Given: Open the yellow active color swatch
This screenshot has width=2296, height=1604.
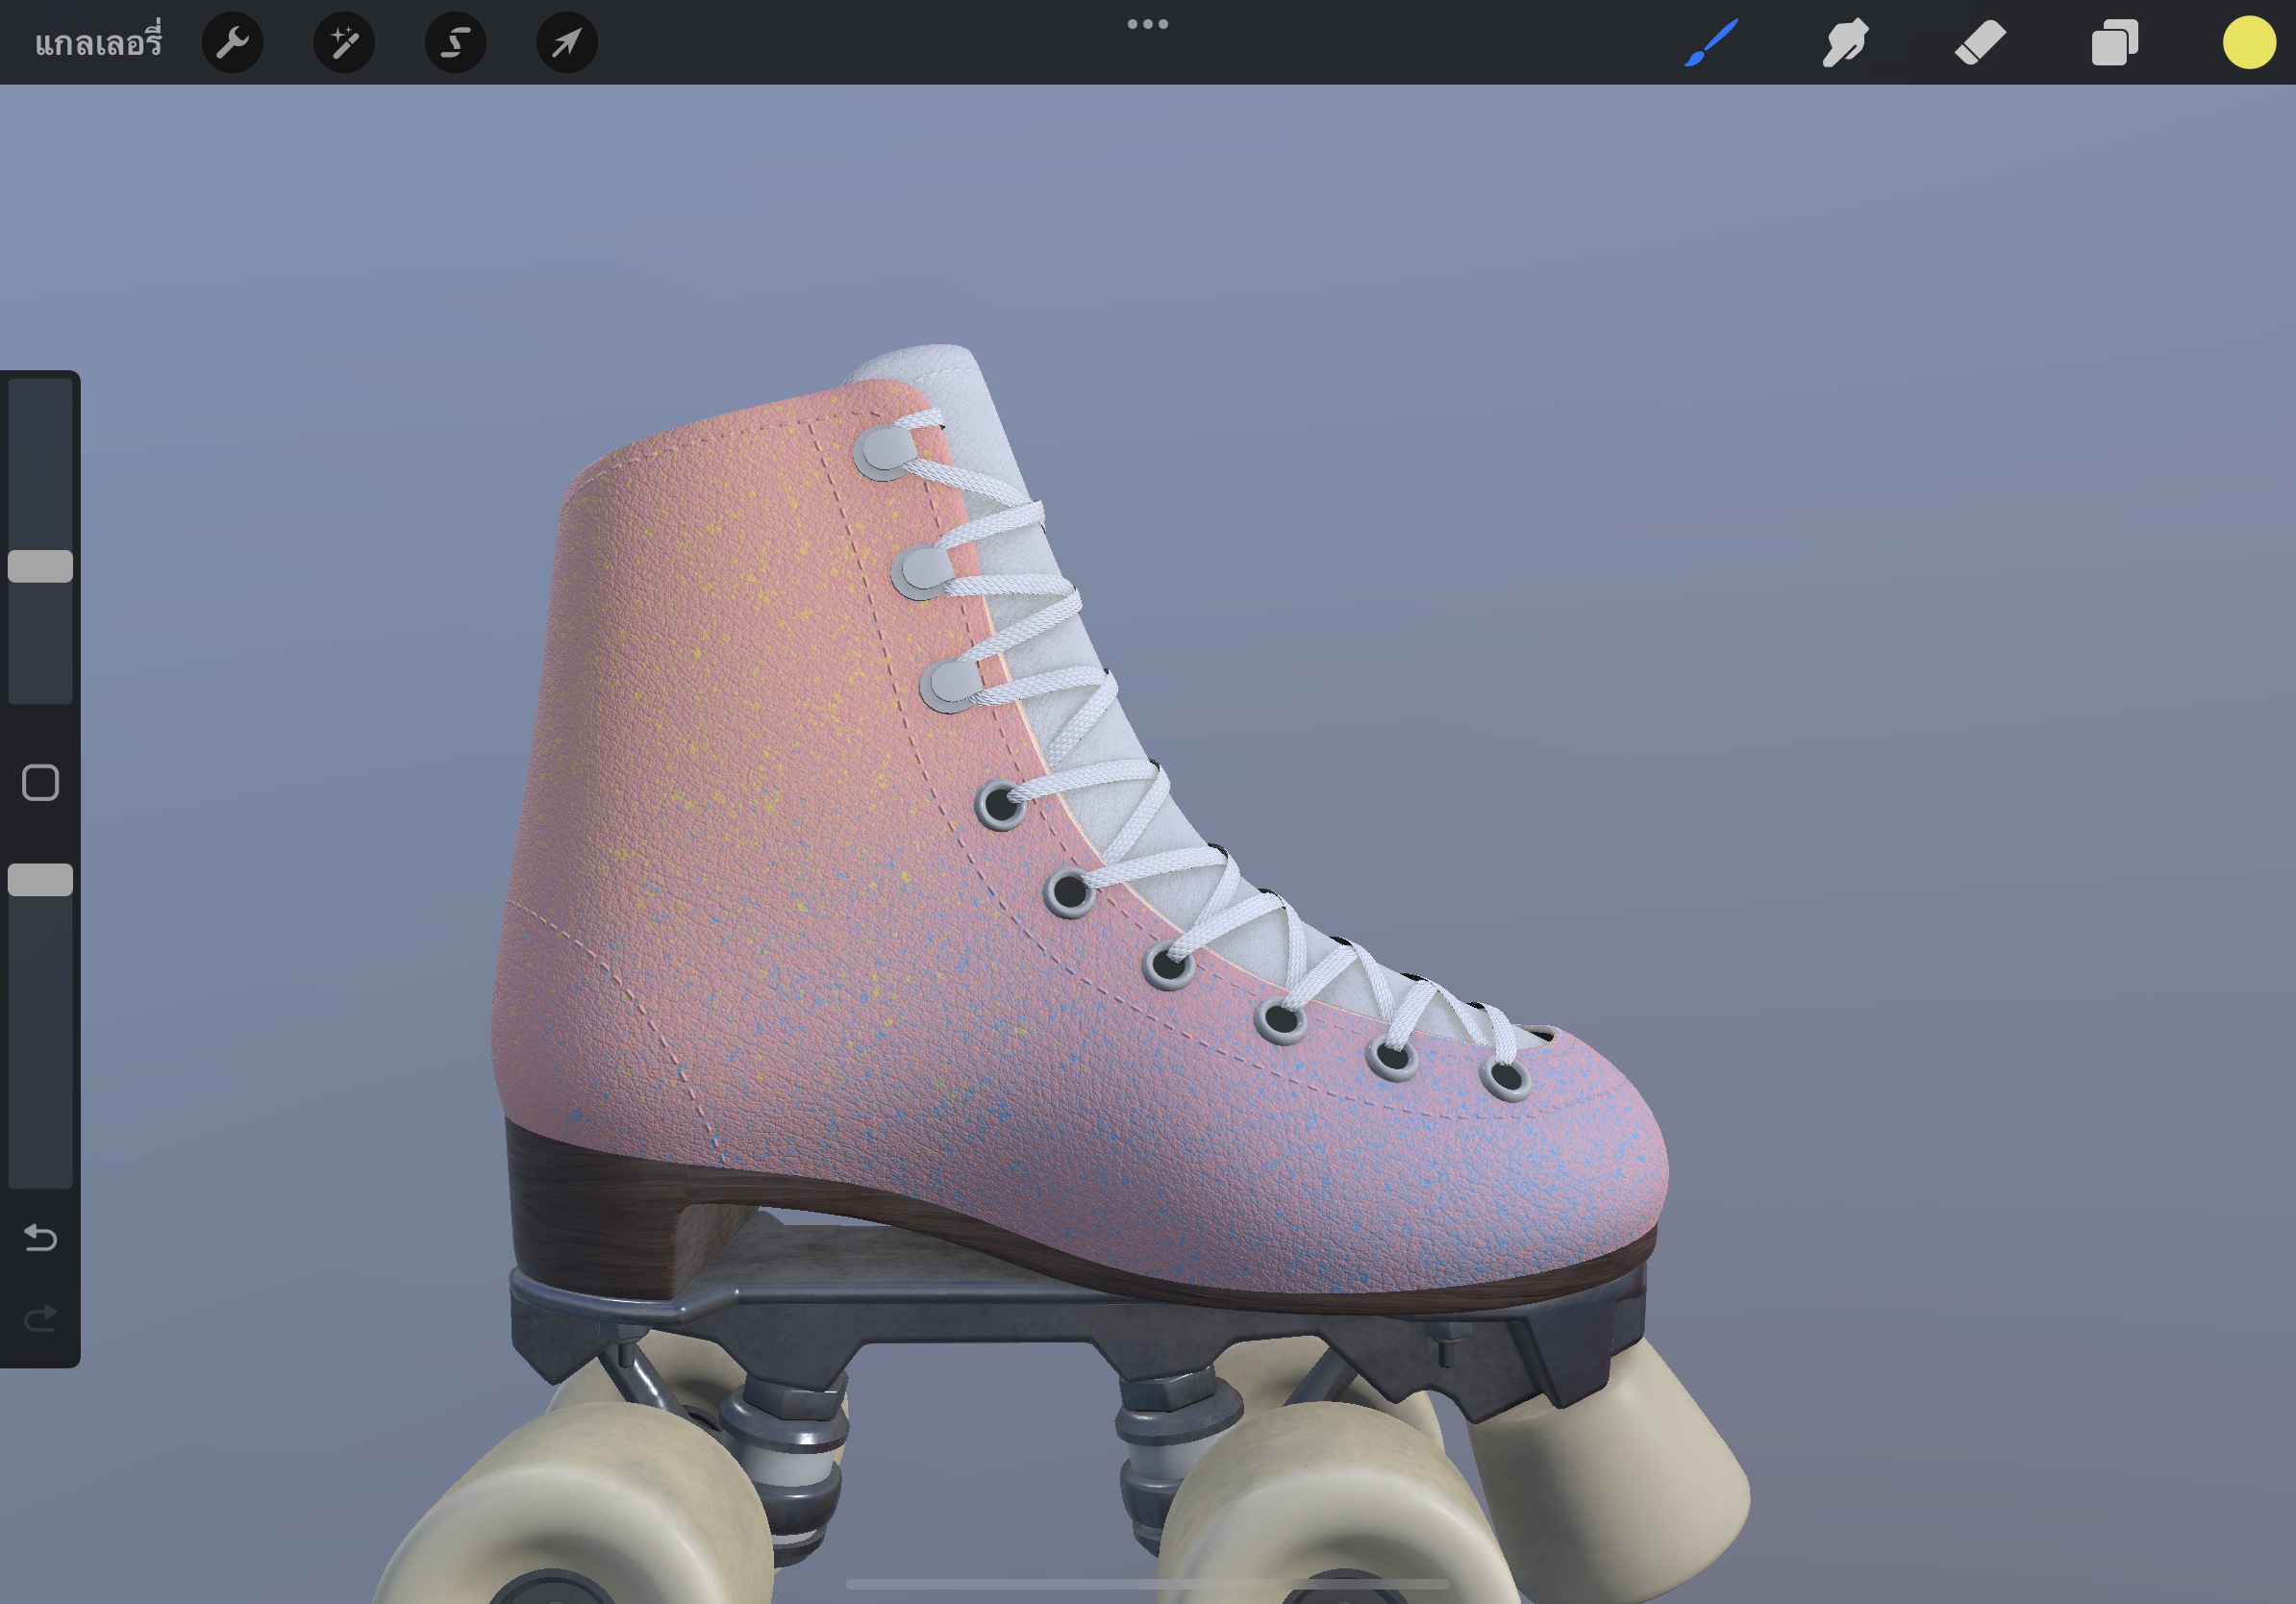Looking at the screenshot, I should click(x=2249, y=43).
